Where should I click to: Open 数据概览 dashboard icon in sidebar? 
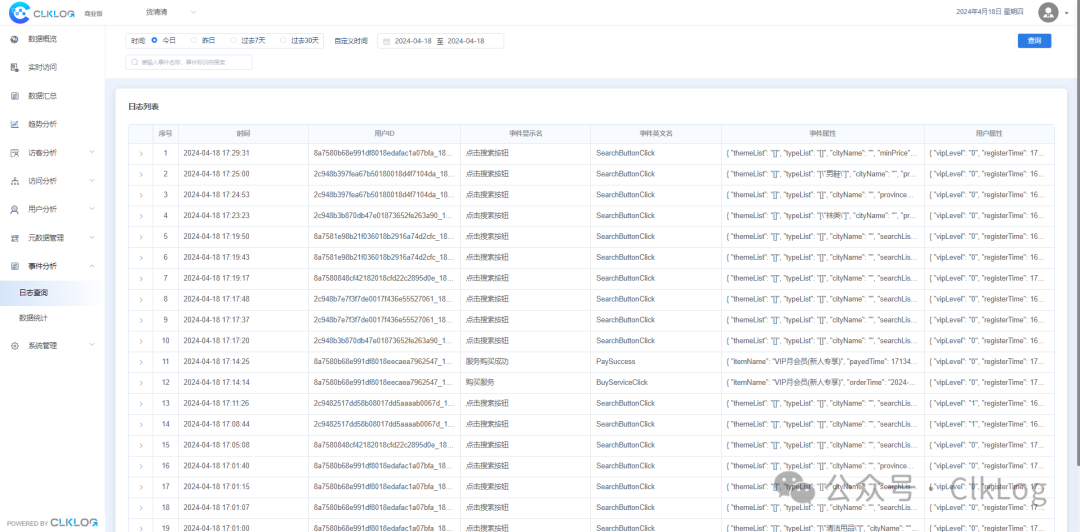(14, 39)
